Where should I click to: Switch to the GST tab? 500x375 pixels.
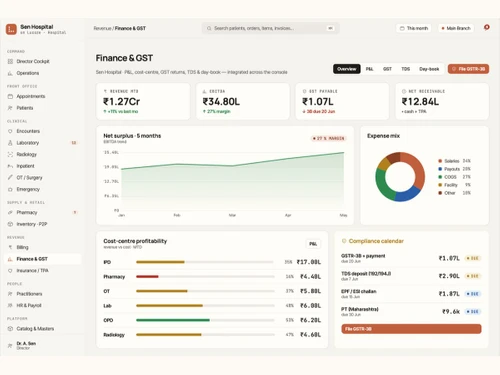[x=387, y=69]
